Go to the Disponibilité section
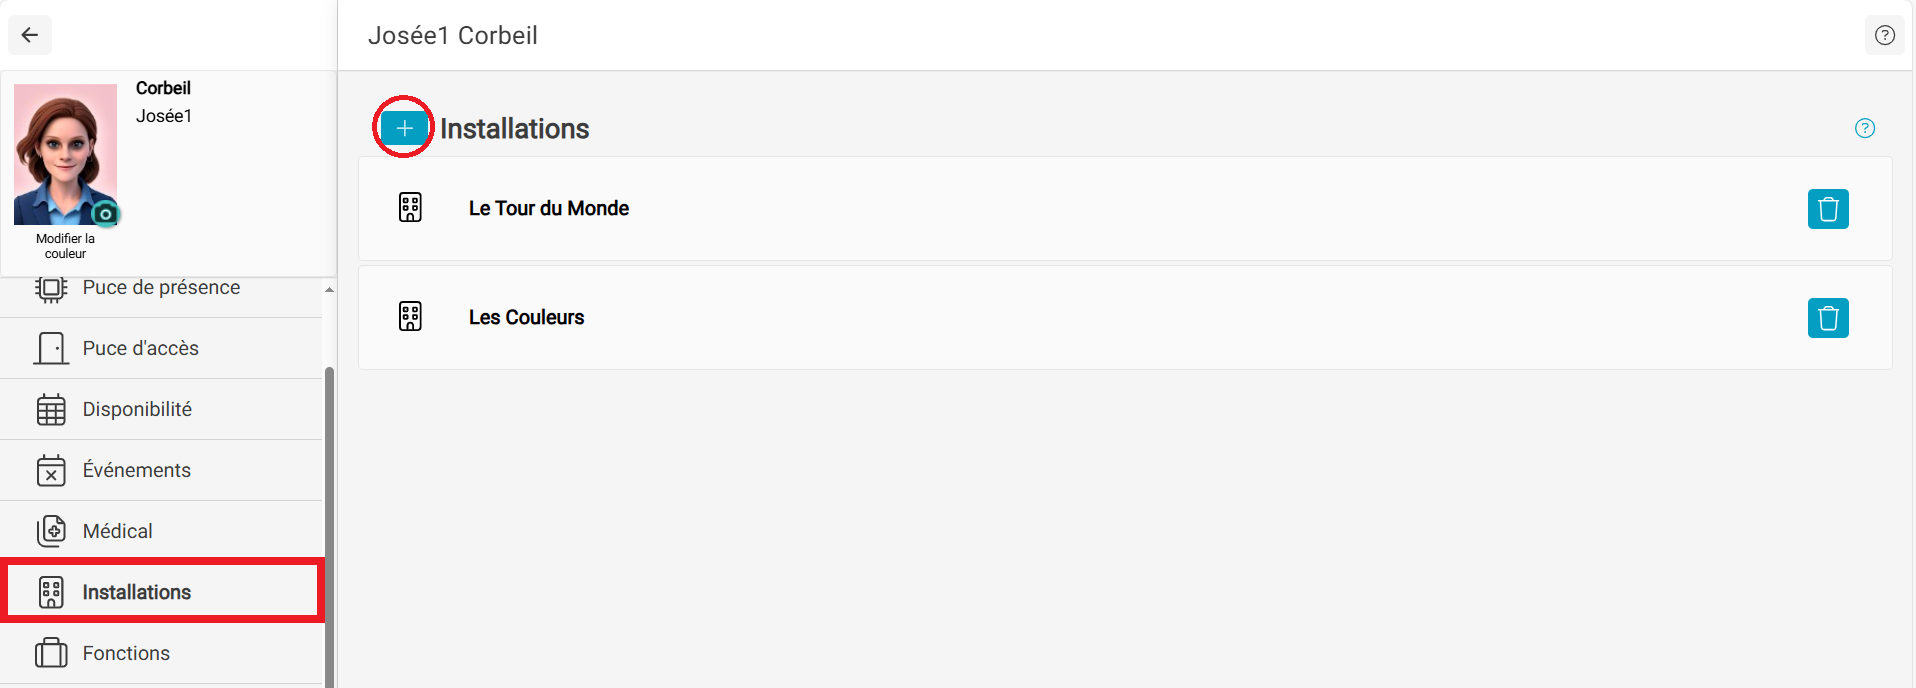1916x688 pixels. point(162,409)
